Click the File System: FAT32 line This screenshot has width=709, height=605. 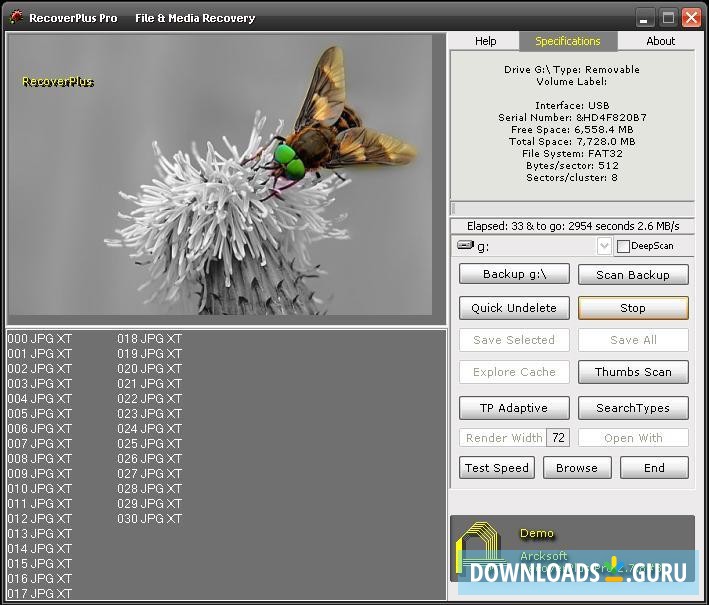(x=572, y=154)
